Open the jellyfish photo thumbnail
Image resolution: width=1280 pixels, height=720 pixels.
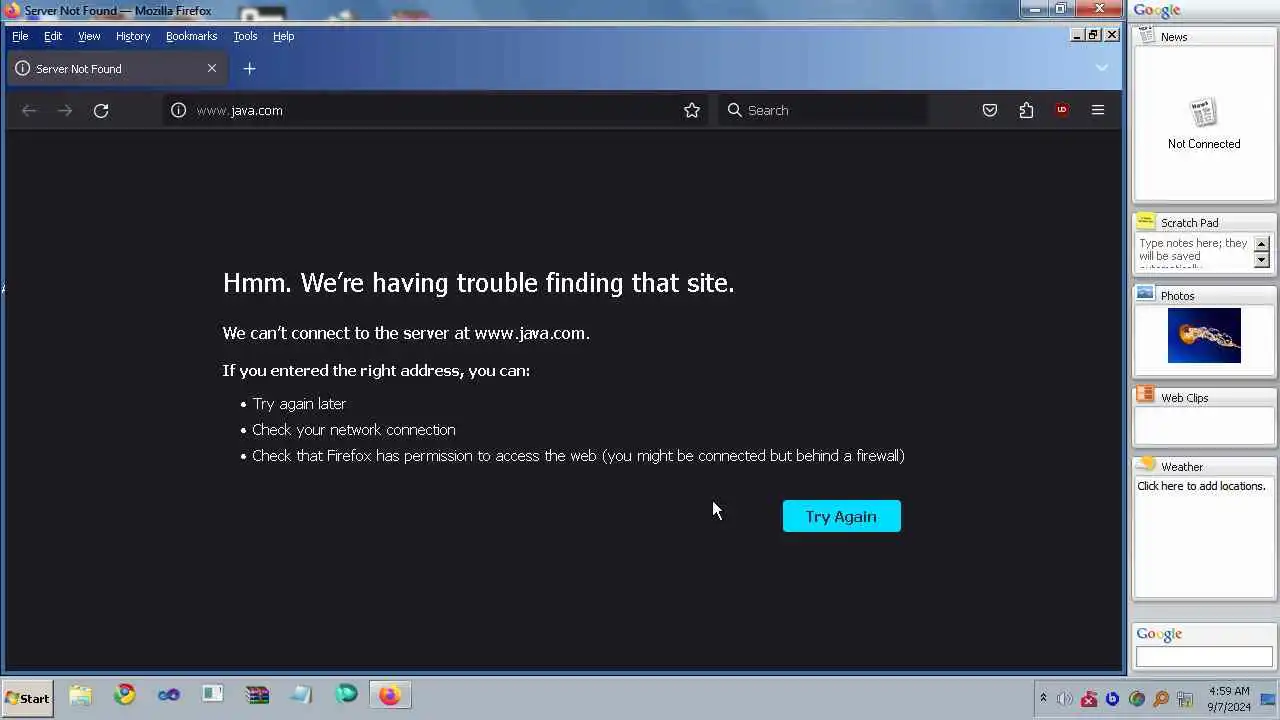click(1204, 335)
